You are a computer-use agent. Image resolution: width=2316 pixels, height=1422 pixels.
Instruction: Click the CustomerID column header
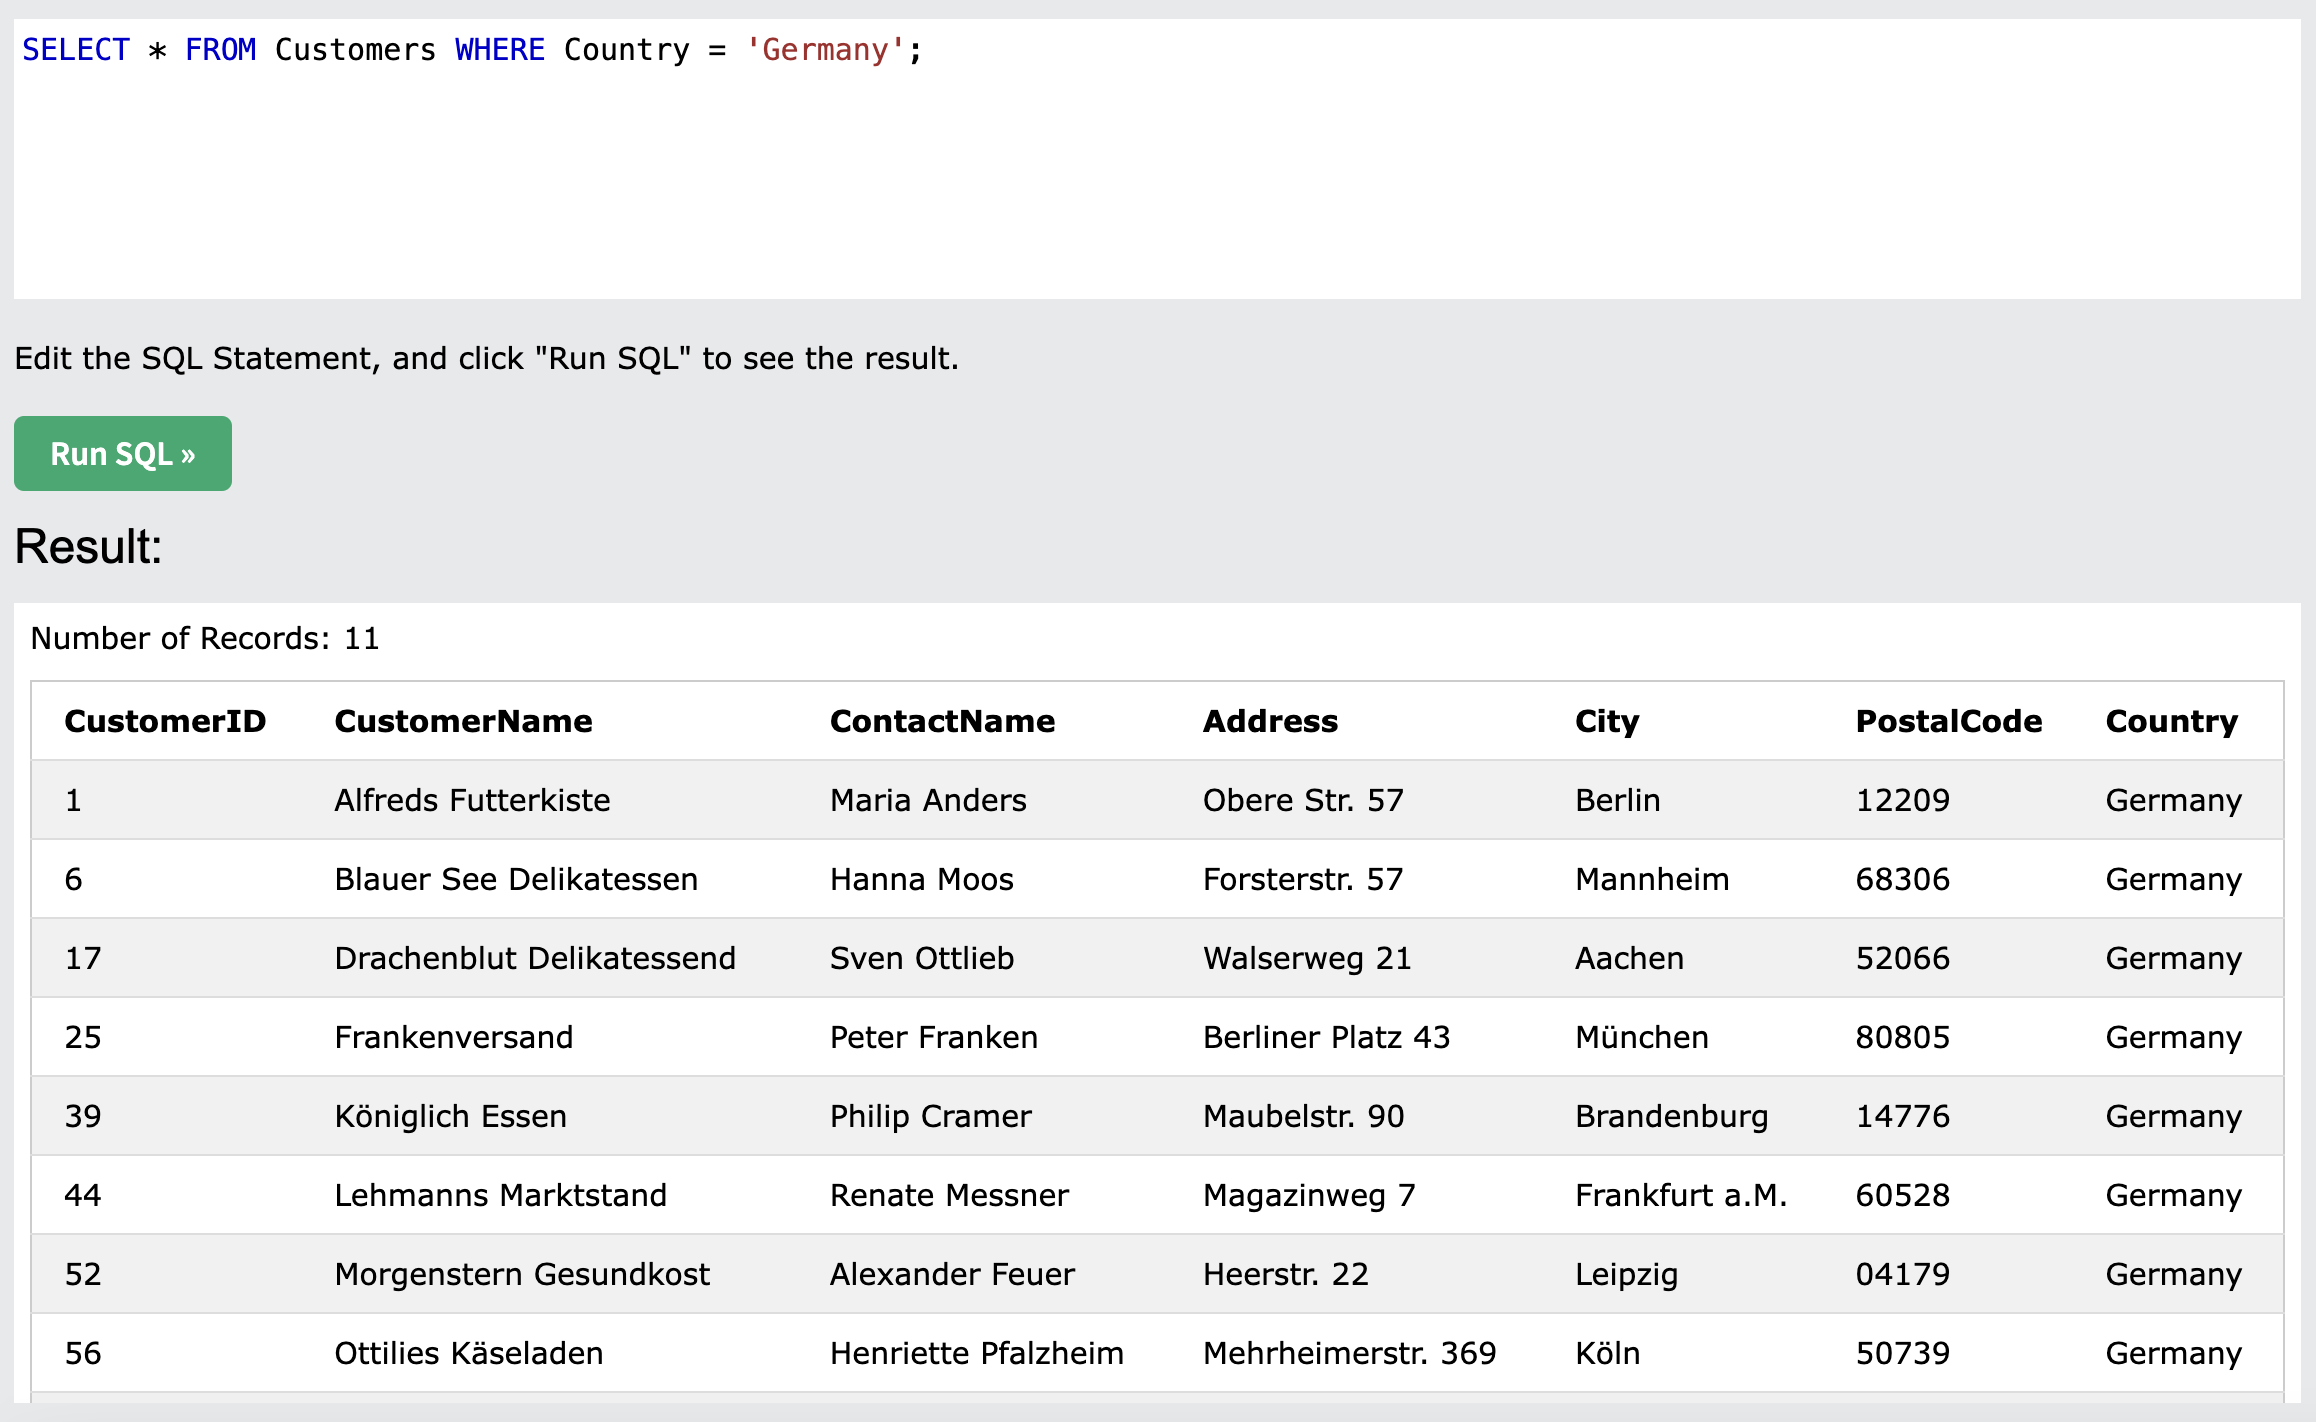tap(165, 721)
